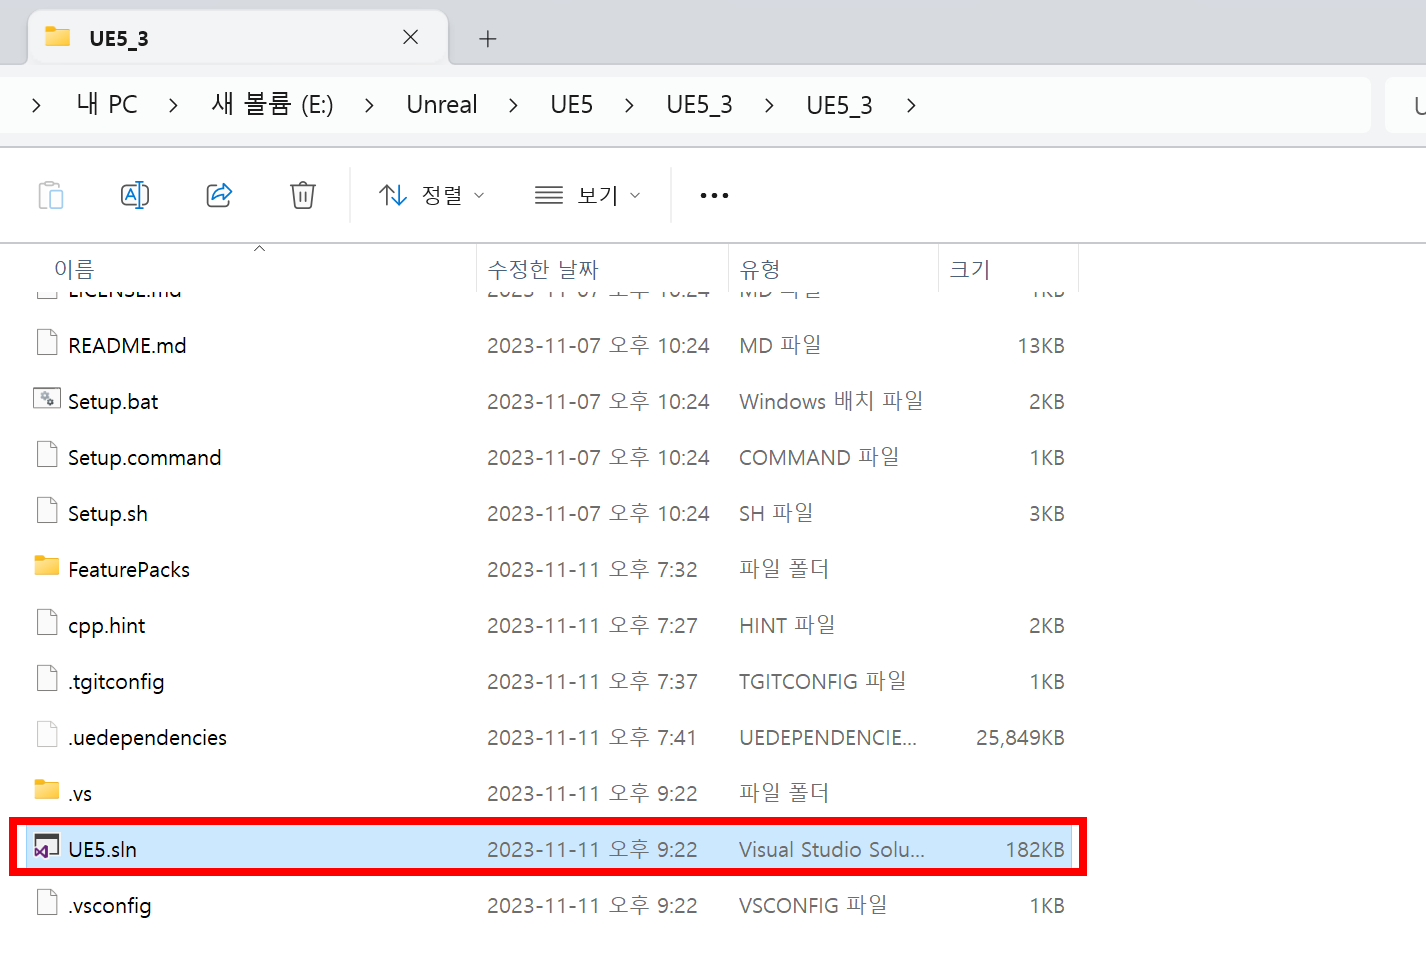The width and height of the screenshot is (1426, 957).
Task: Click the folder icon on the UE5_3 tab
Action: click(x=58, y=37)
